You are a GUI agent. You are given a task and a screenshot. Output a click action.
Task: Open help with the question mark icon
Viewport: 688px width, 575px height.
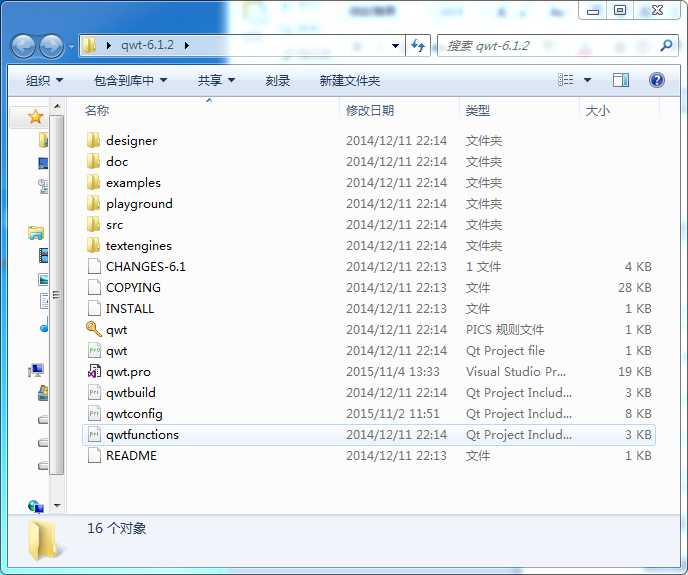[x=656, y=80]
